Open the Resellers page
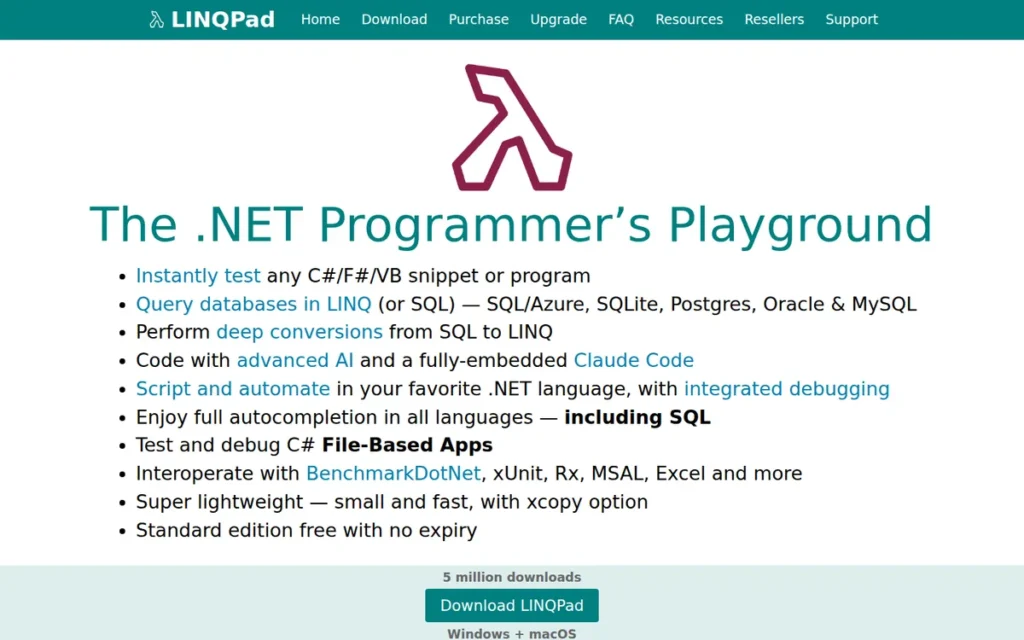Screen dimensions: 1024x640 [774, 20]
